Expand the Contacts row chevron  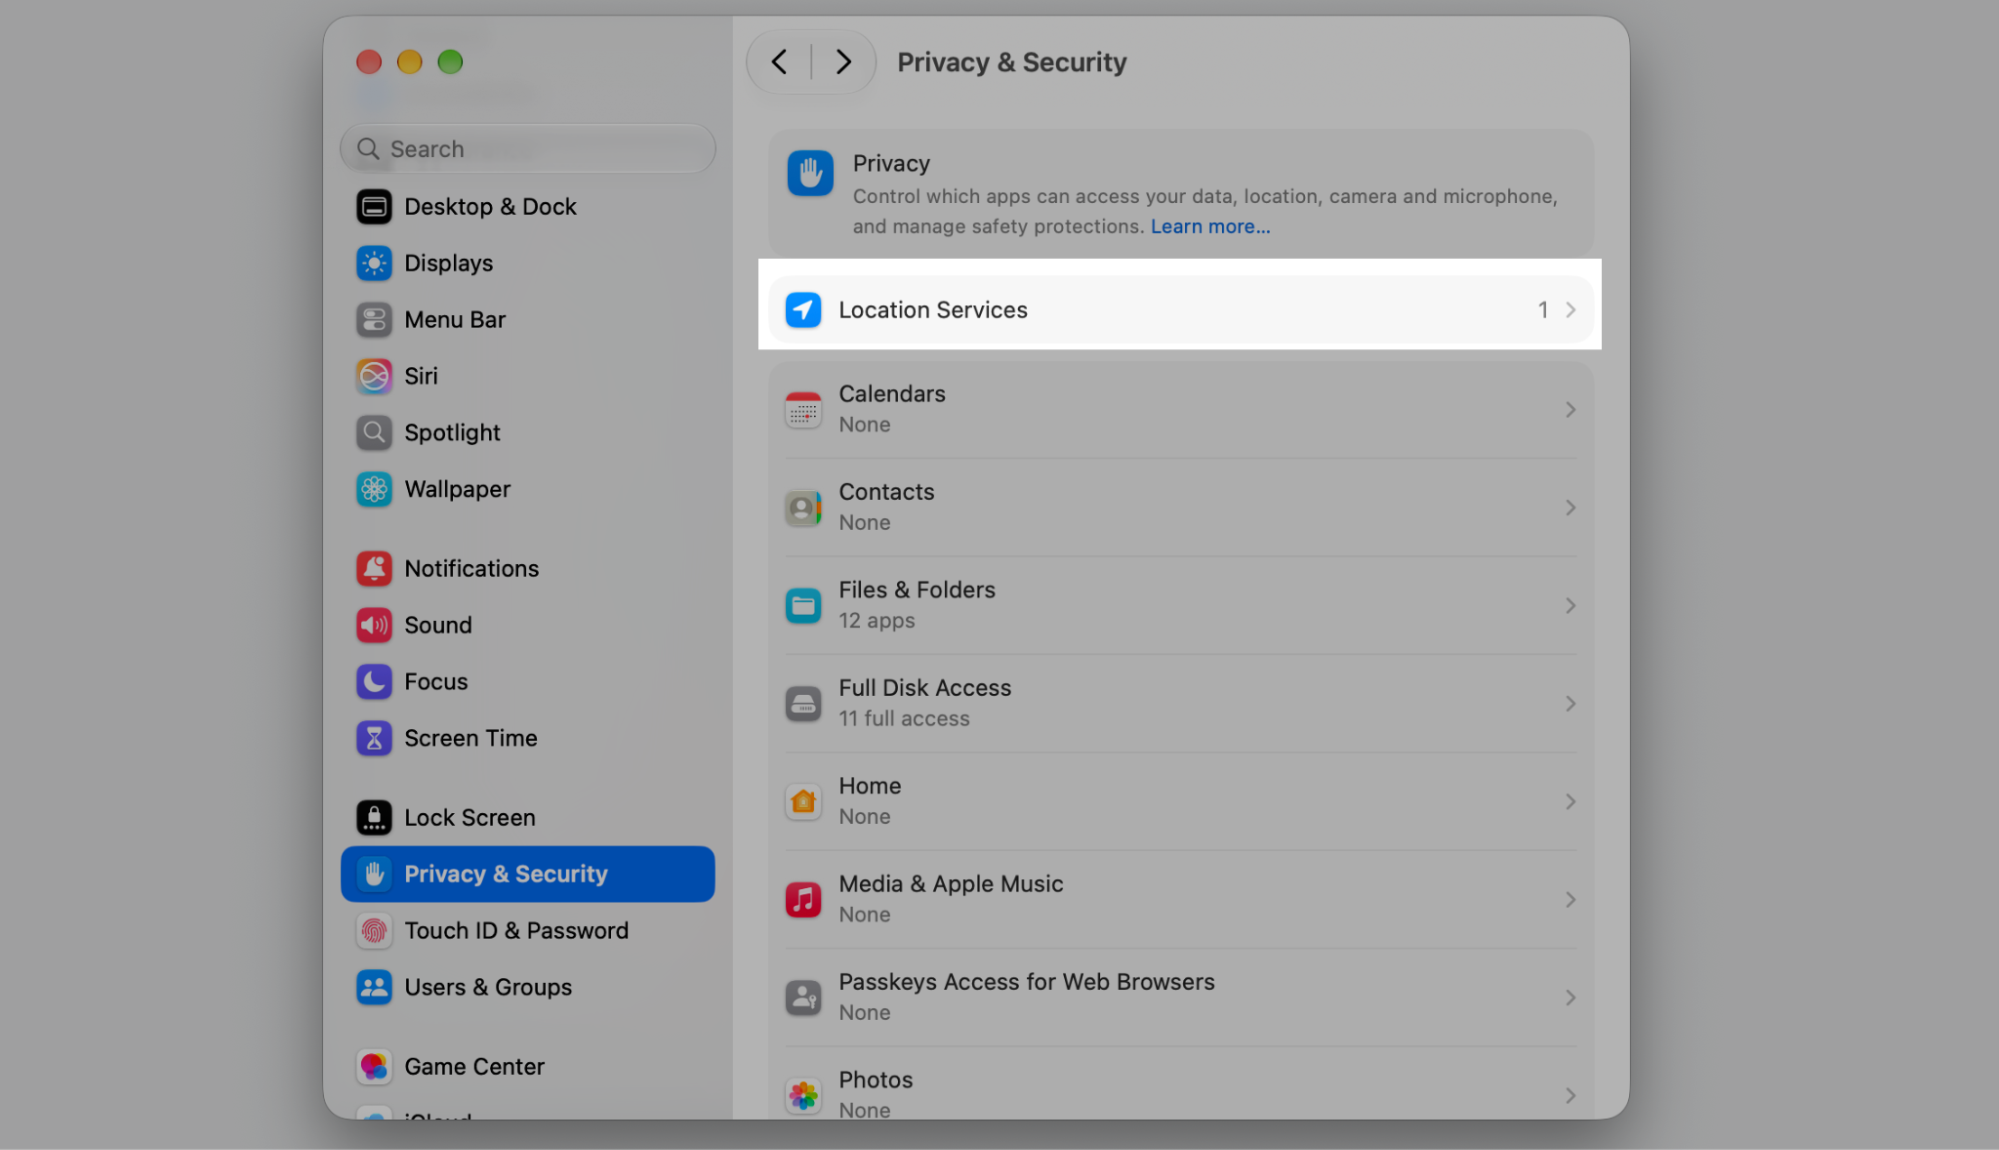point(1570,508)
